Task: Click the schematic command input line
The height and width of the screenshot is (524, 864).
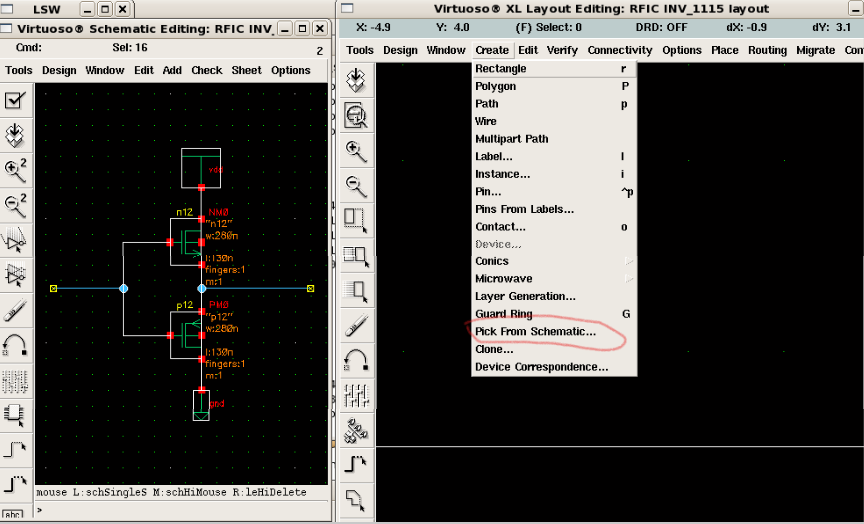Action: [184, 511]
